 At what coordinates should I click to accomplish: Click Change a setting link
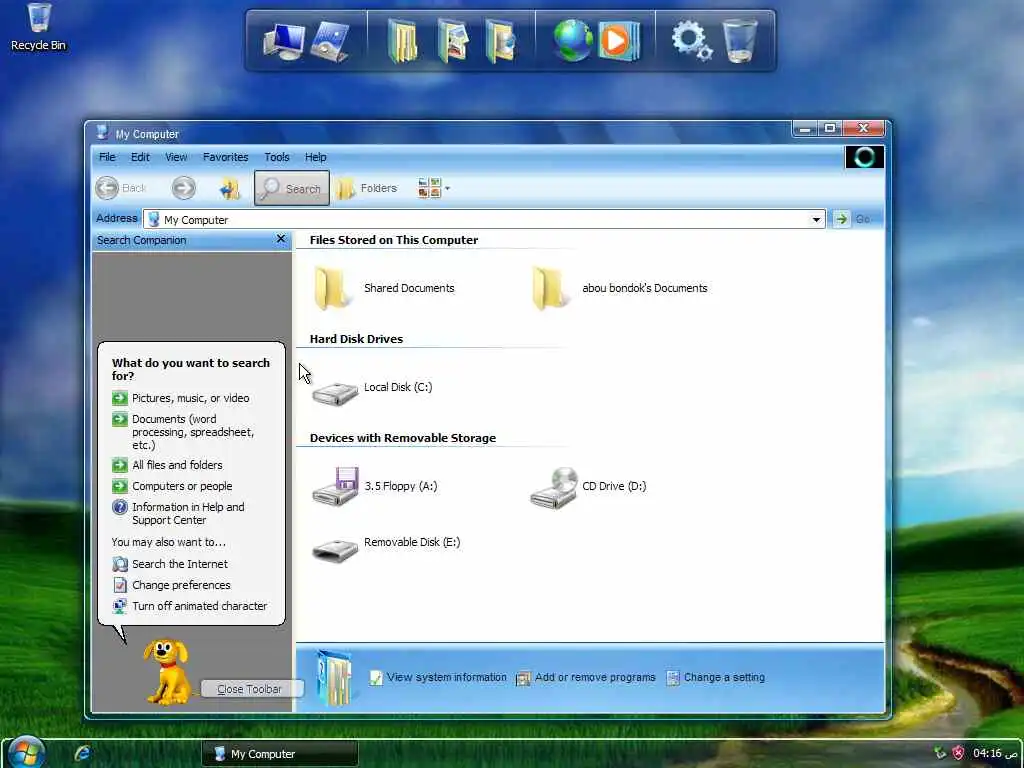click(x=715, y=677)
